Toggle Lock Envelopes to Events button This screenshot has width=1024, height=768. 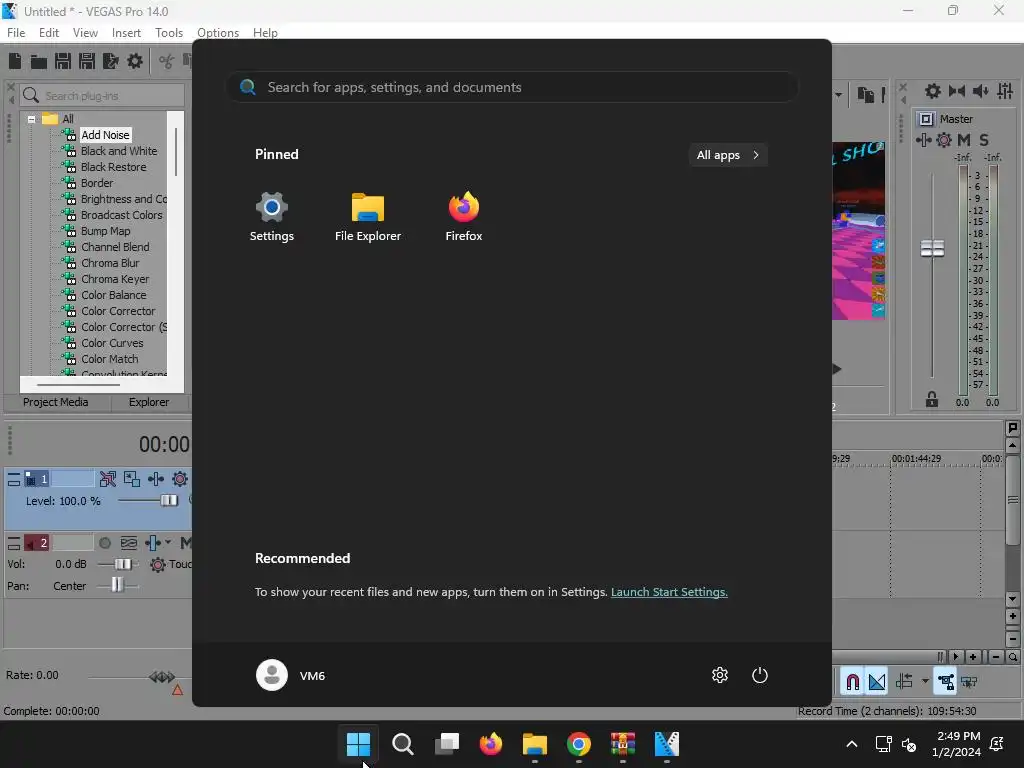tap(946, 682)
